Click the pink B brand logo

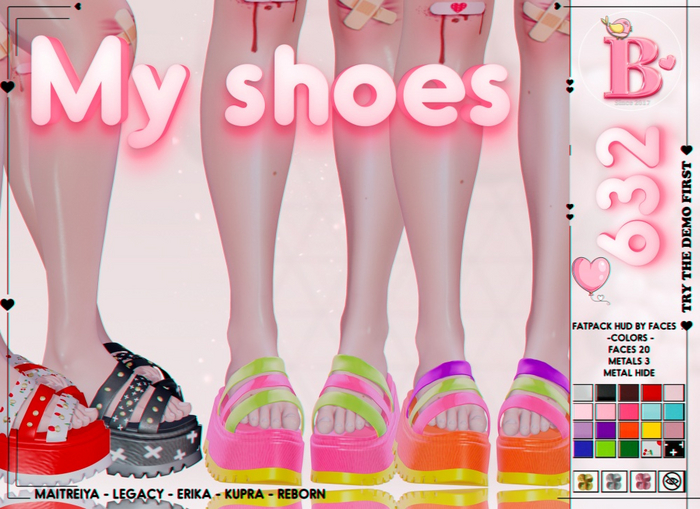tap(626, 65)
